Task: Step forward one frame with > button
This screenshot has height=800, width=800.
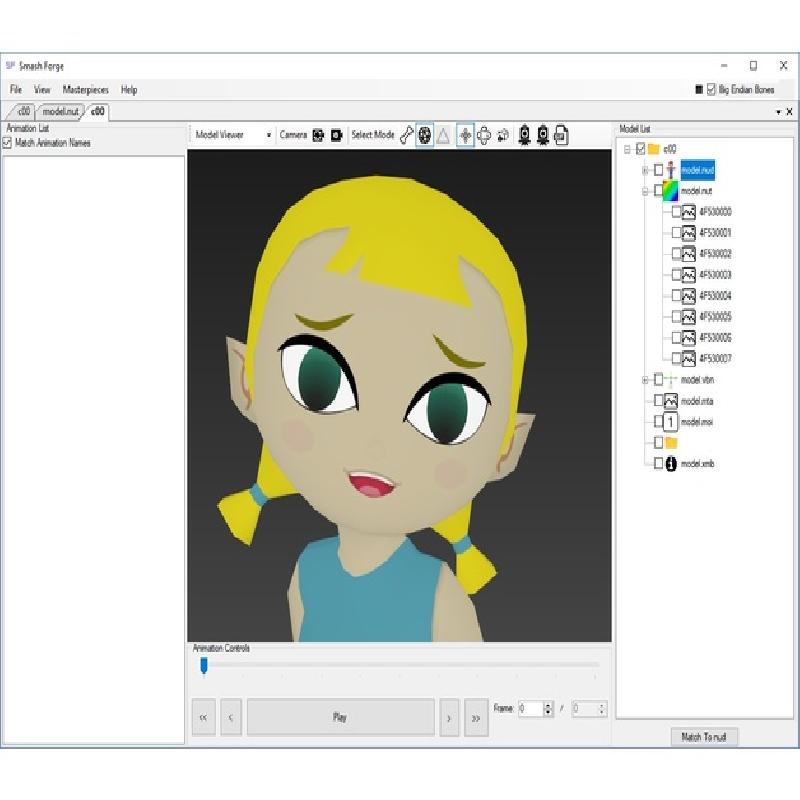Action: point(449,717)
